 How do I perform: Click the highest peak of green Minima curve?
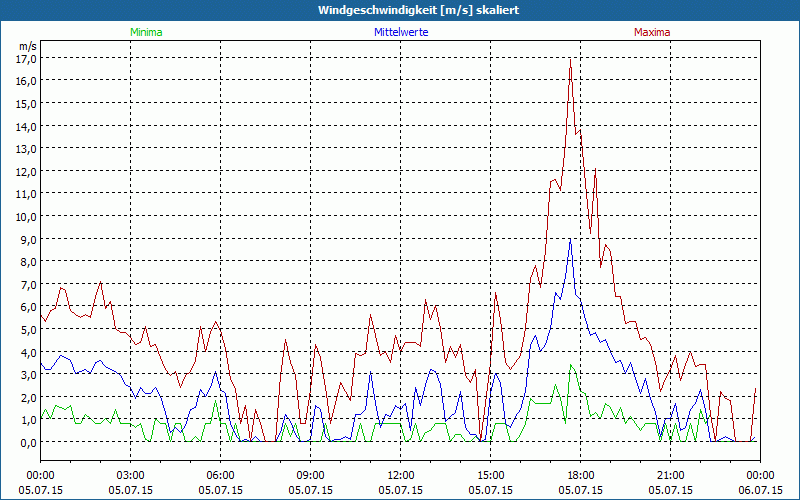click(x=570, y=365)
